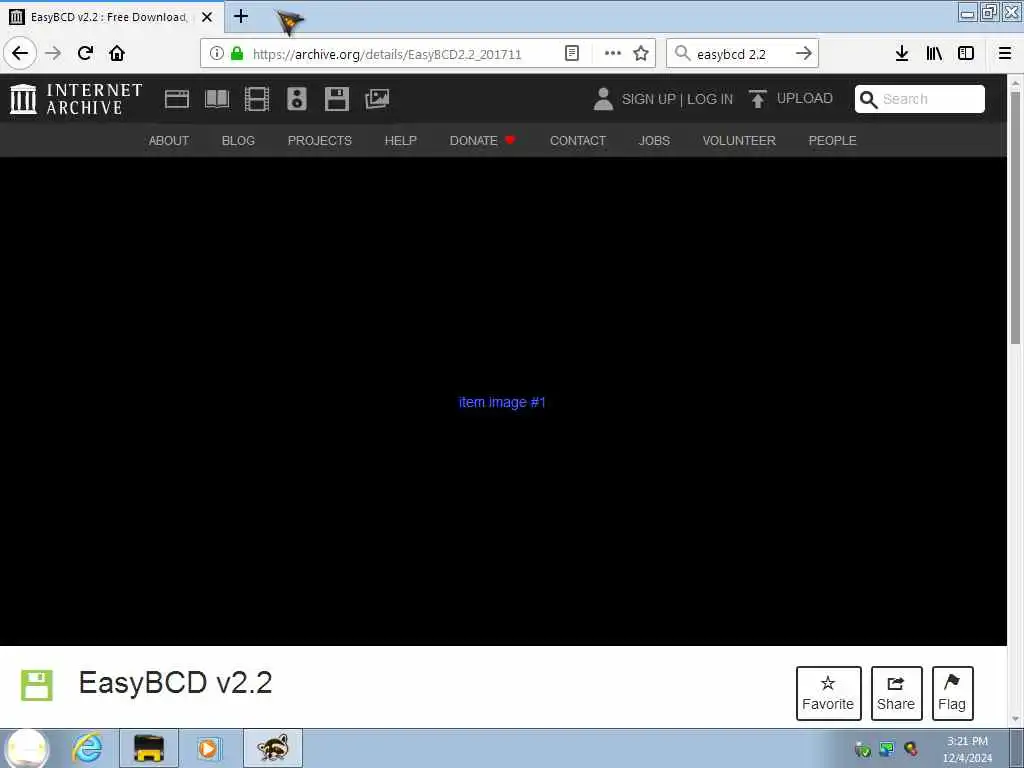Image resolution: width=1024 pixels, height=768 pixels.
Task: Open the Web archive icon
Action: 177,99
